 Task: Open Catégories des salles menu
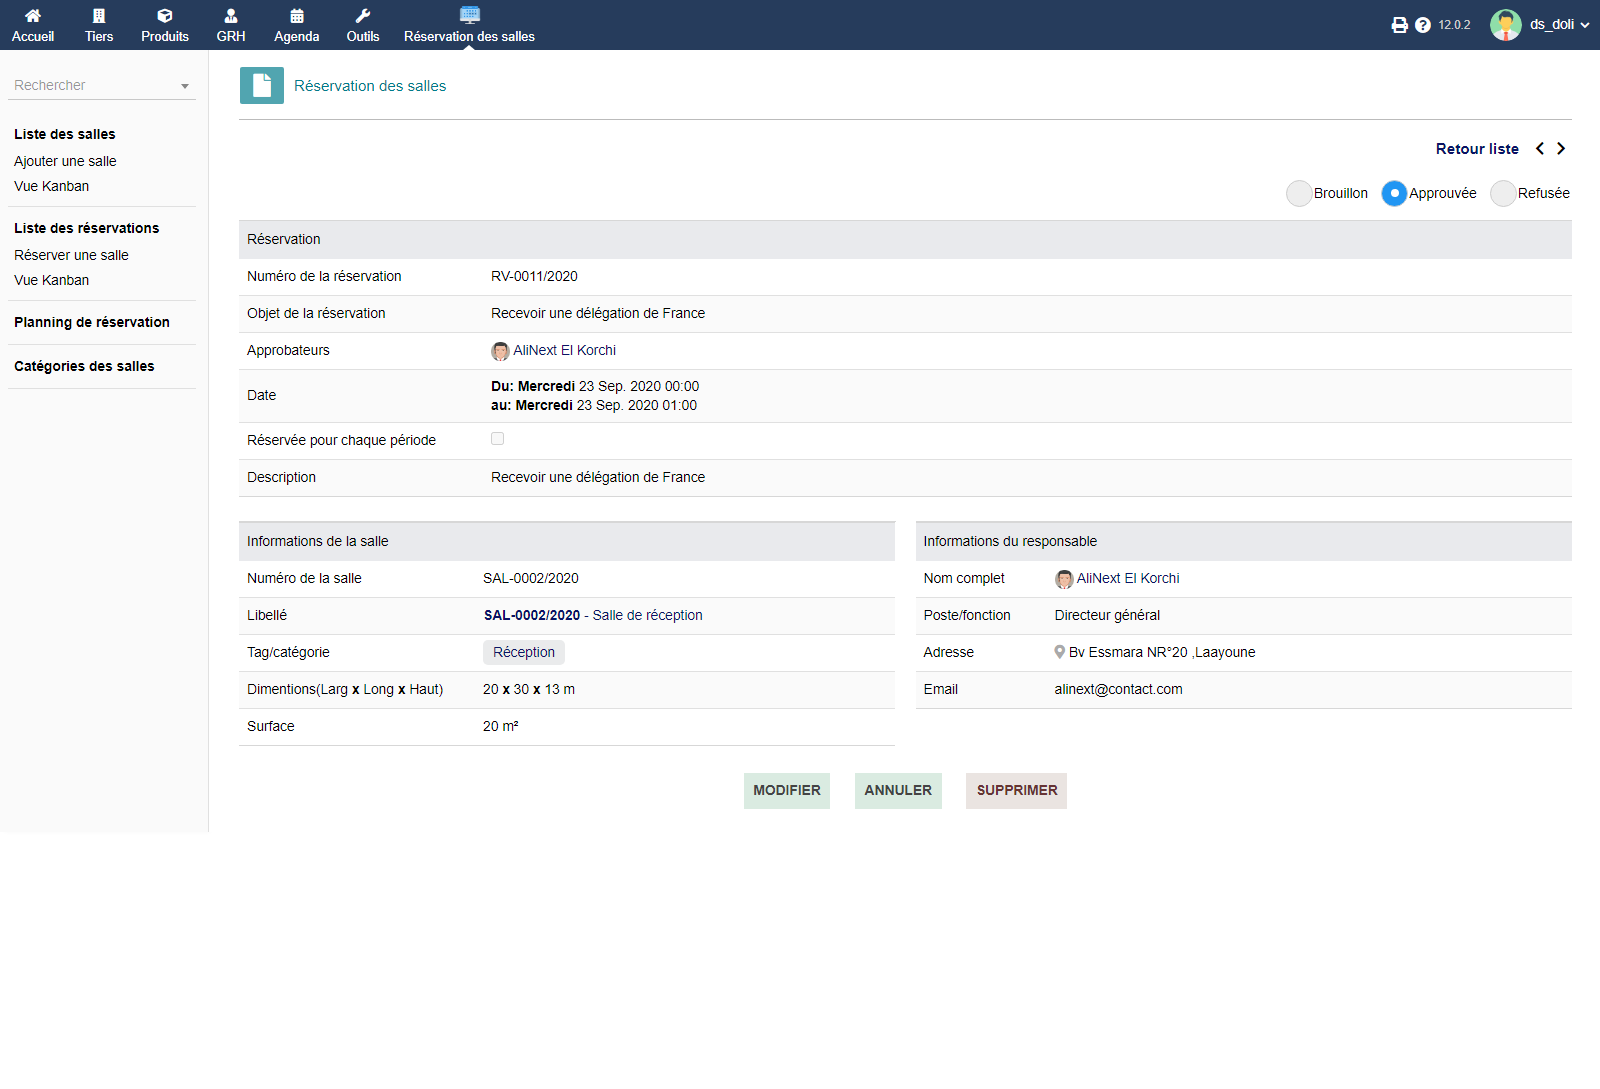(x=84, y=366)
